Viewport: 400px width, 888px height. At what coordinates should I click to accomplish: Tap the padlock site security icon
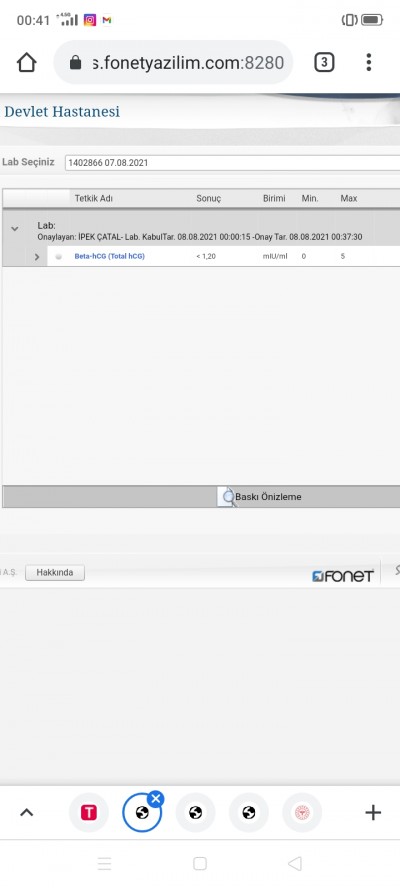click(x=75, y=62)
